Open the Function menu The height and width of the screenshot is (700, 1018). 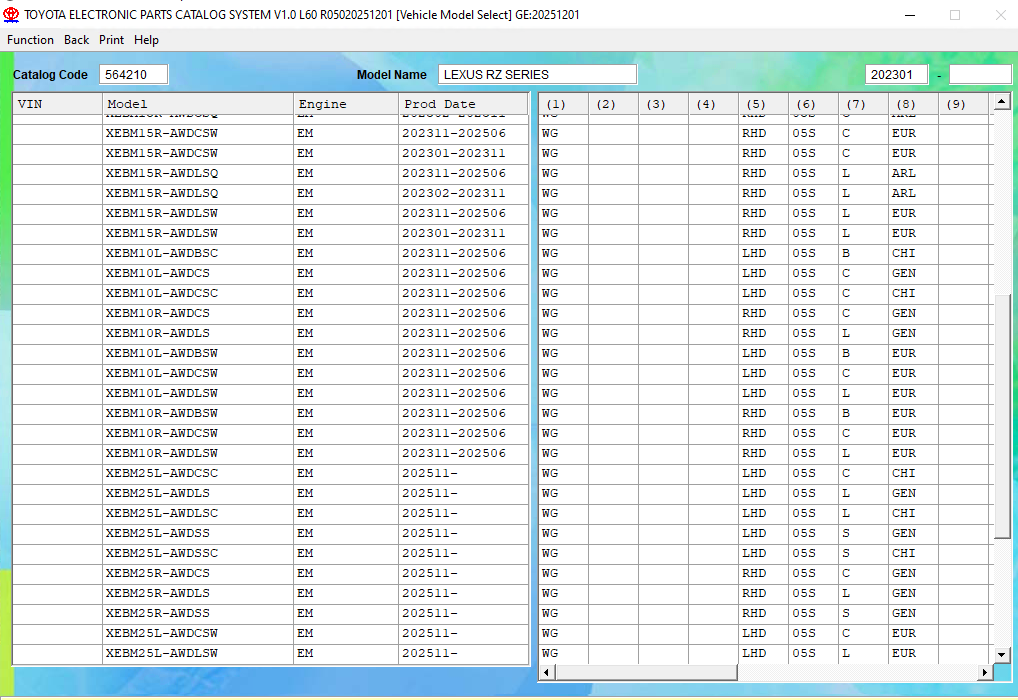(x=30, y=40)
